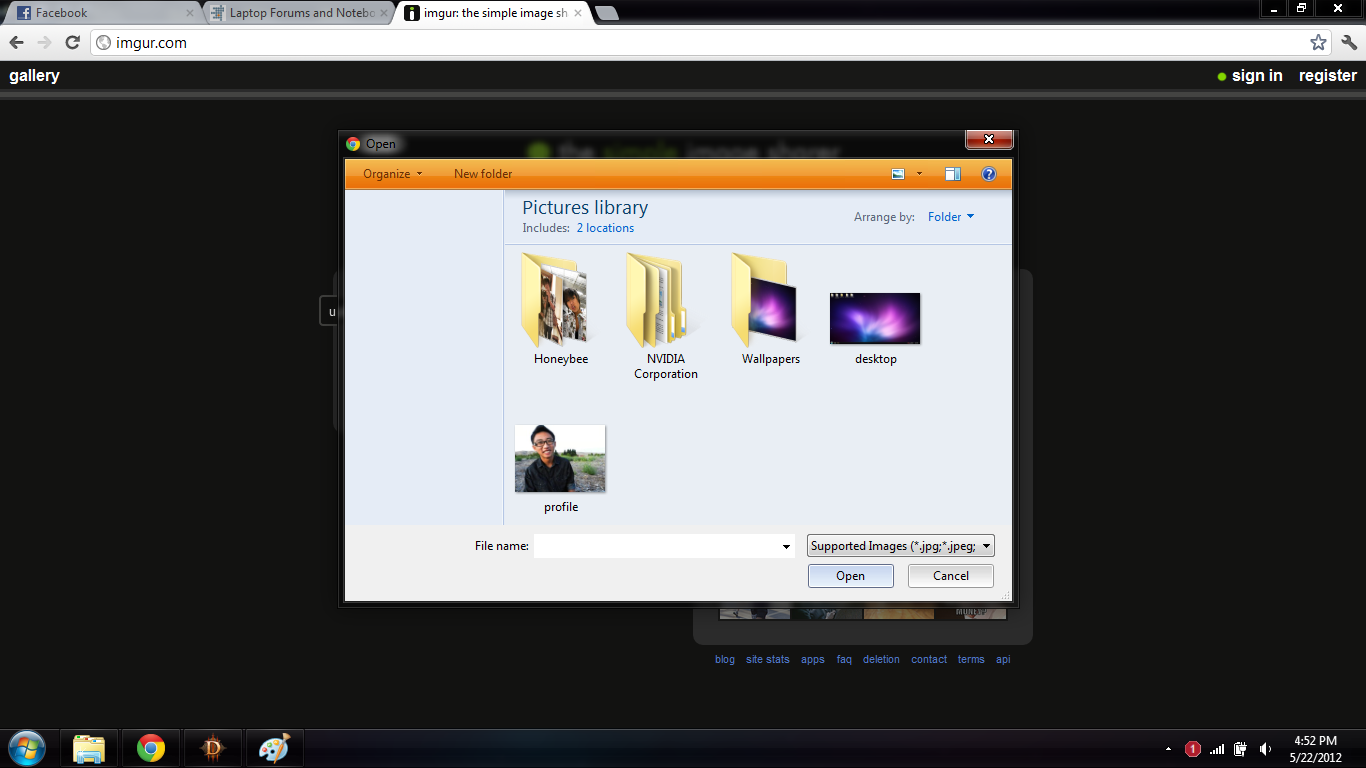
Task: Open the Supported Images file type dropdown
Action: [x=901, y=546]
